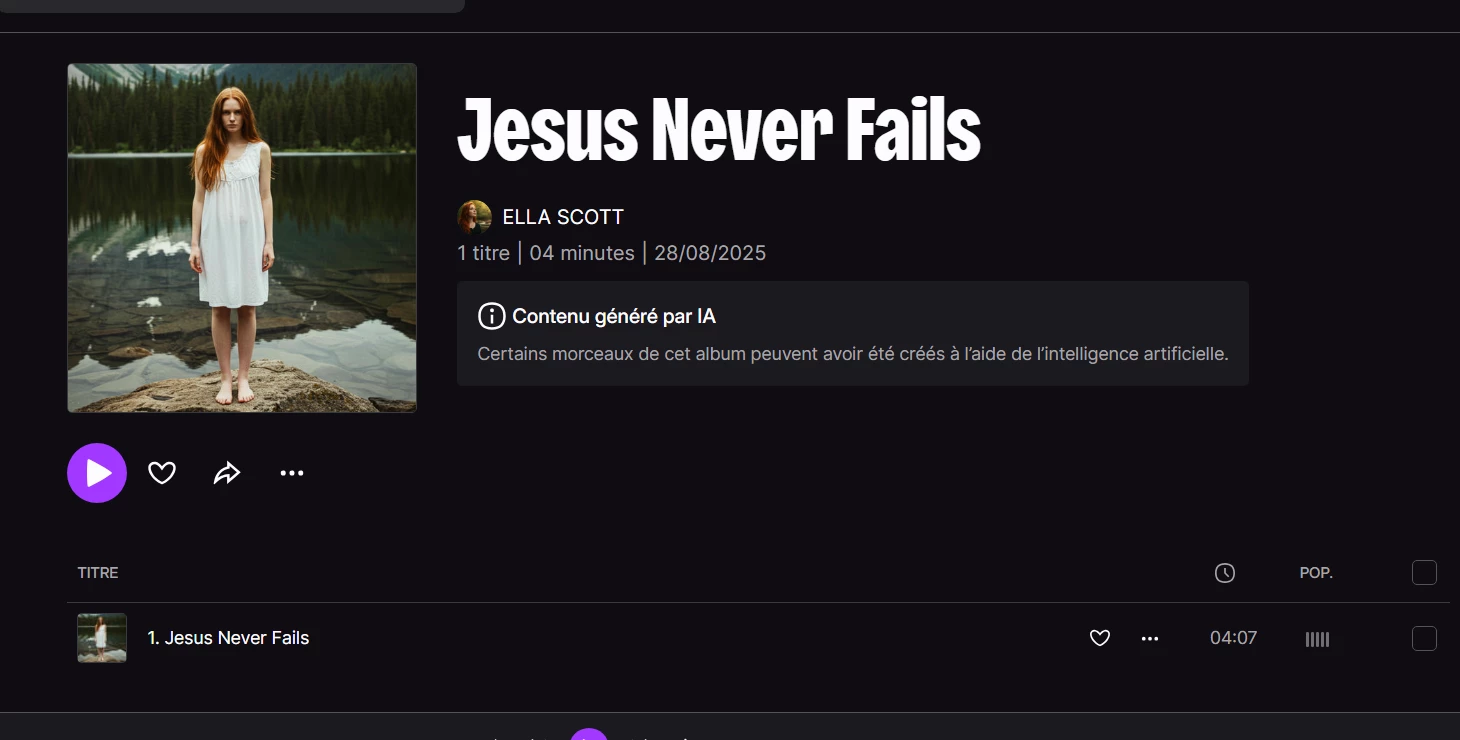
Task: Sort tracks by the POP. column
Action: [x=1316, y=573]
